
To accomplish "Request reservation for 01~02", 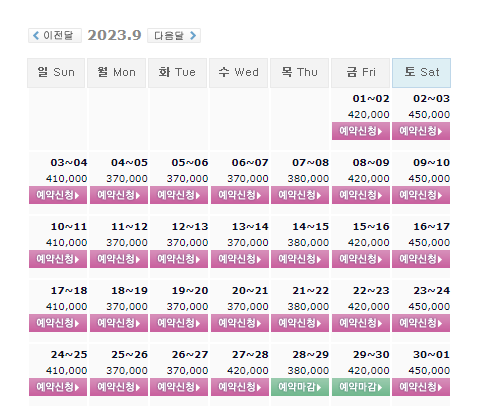I will (361, 131).
